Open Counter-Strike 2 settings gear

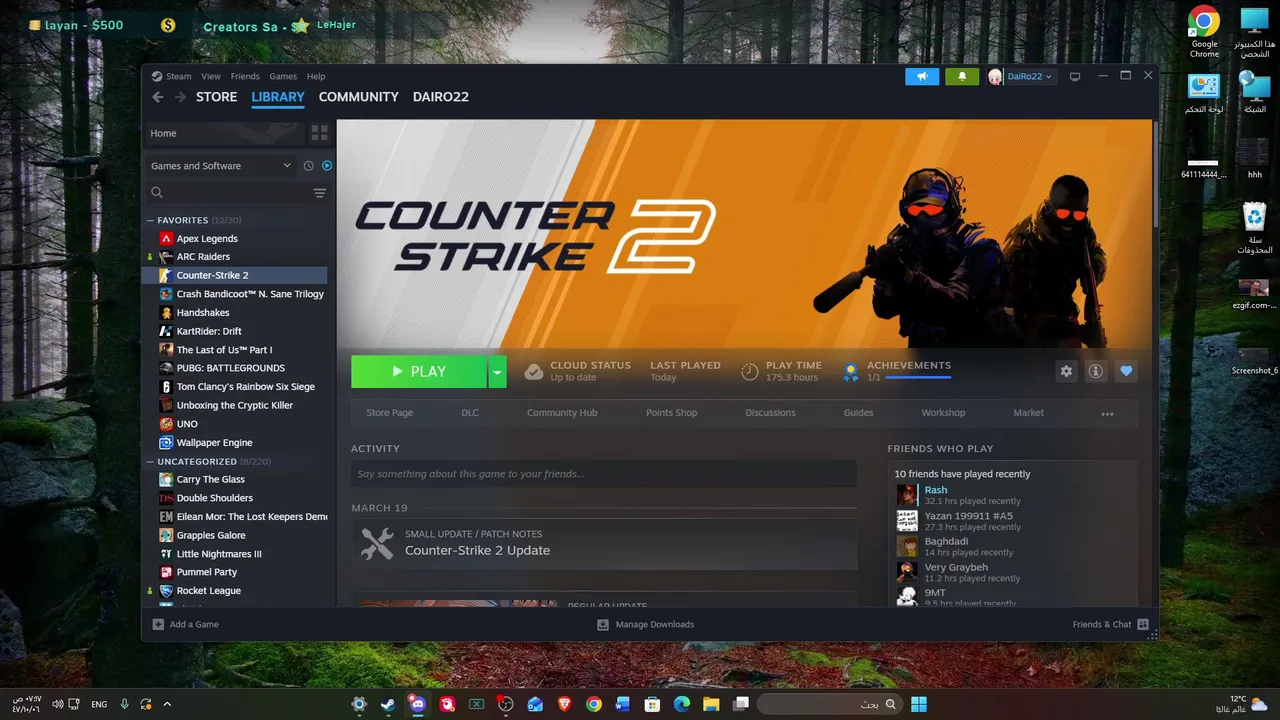1066,371
